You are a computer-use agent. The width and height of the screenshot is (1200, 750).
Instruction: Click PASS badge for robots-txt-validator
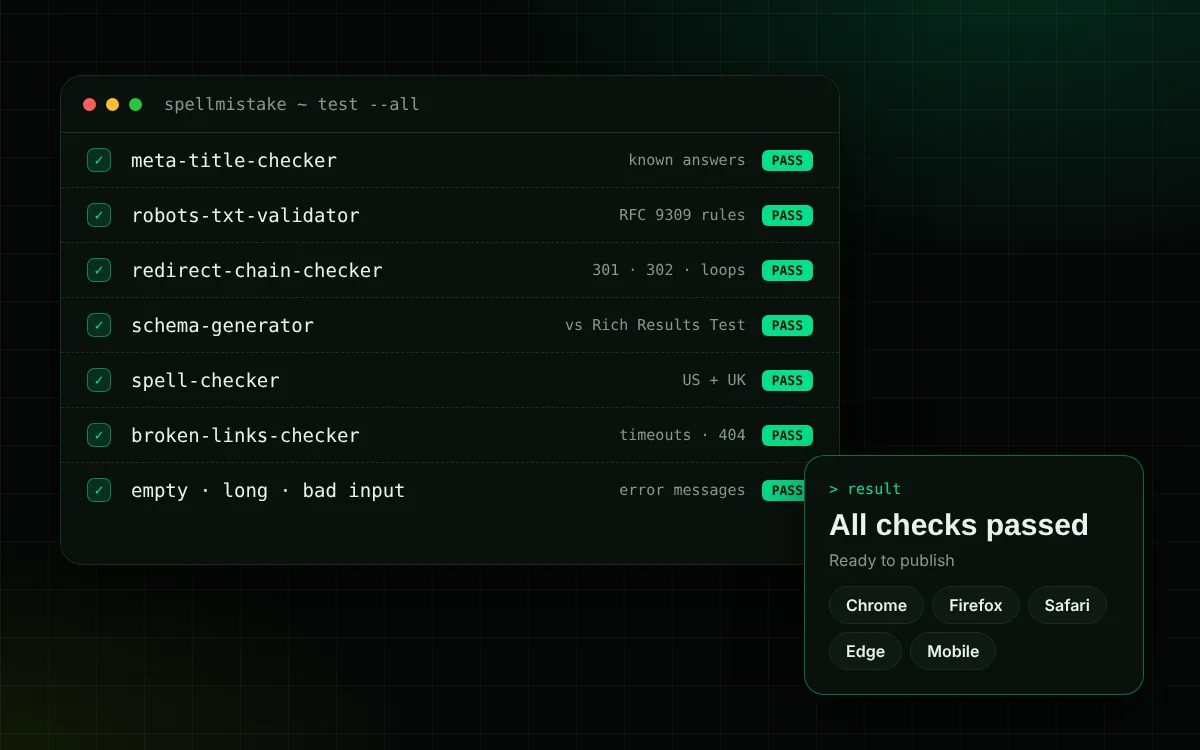tap(787, 215)
